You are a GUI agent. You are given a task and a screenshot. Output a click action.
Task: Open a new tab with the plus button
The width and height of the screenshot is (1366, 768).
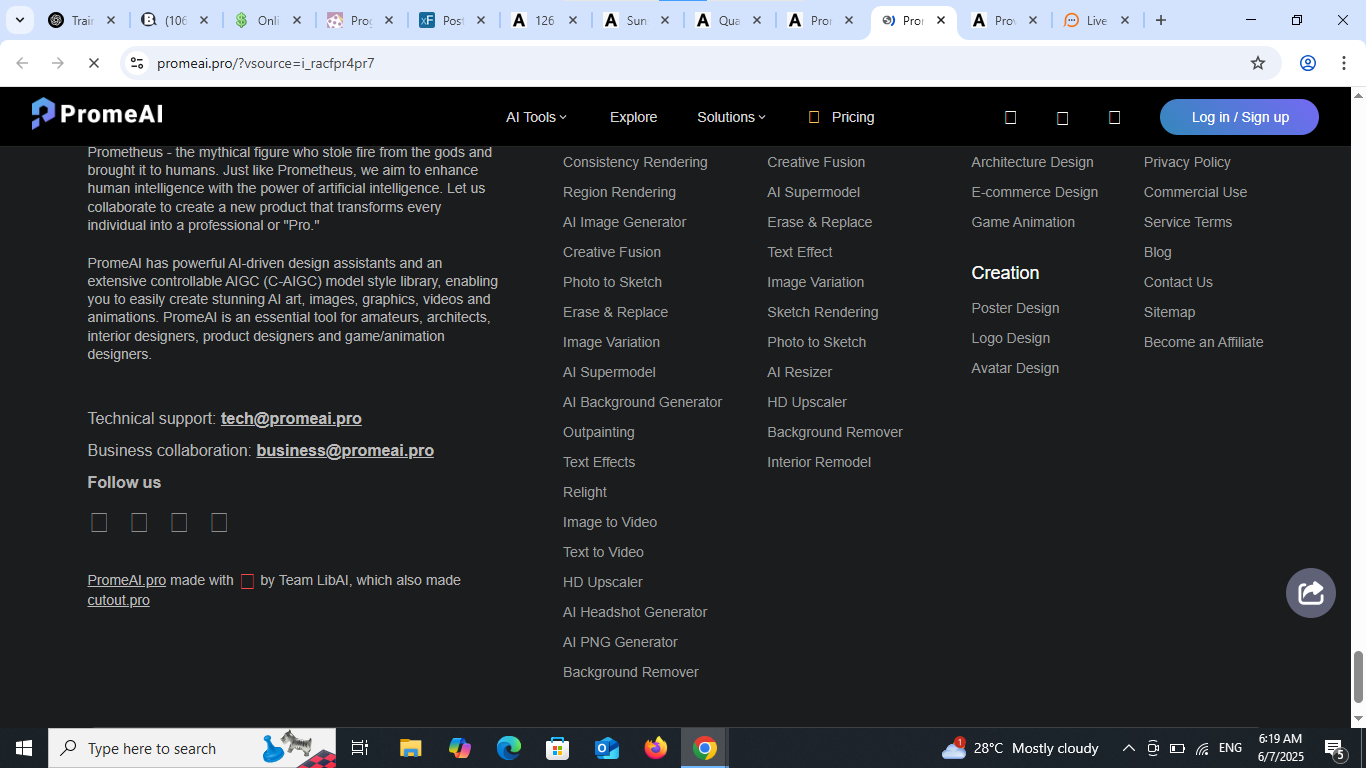coord(1161,20)
